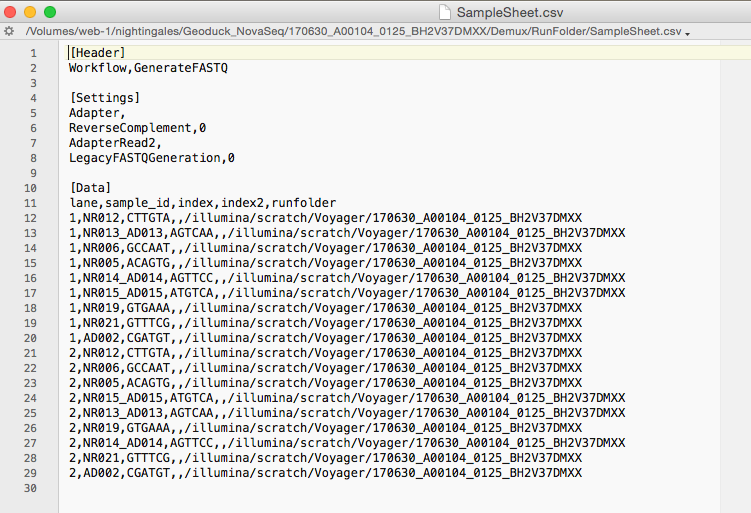This screenshot has width=751, height=513.
Task: Click line 28 with 2,NR021,GTTTCG
Action: (326, 458)
